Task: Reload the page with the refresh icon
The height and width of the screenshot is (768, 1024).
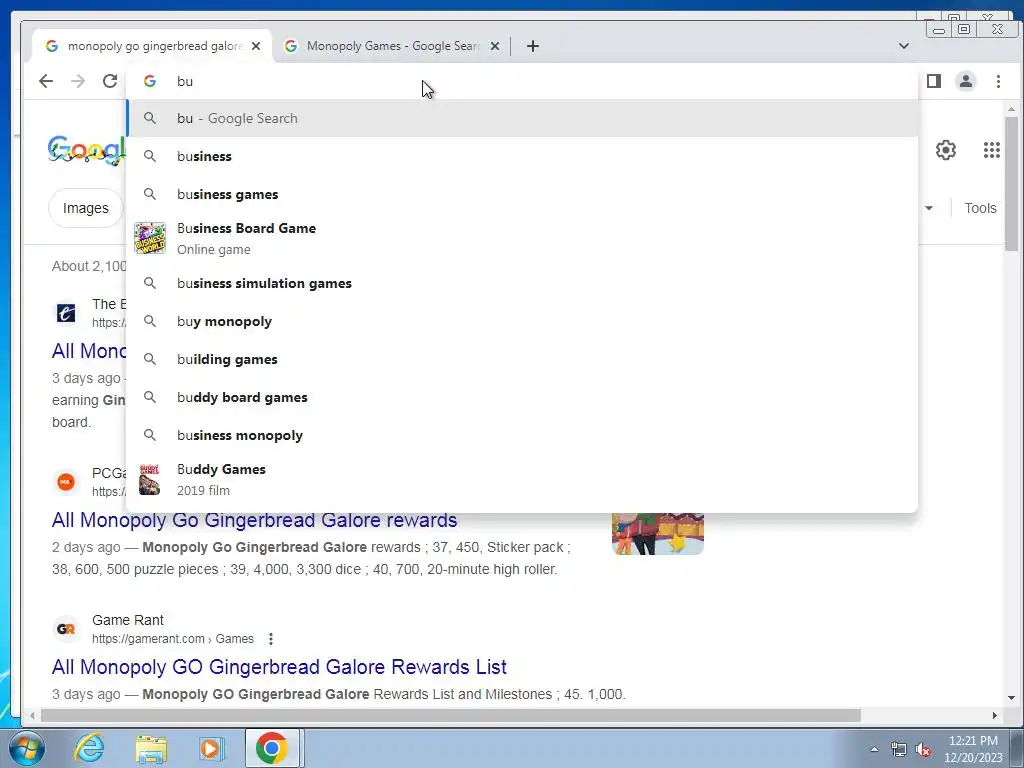Action: (110, 81)
